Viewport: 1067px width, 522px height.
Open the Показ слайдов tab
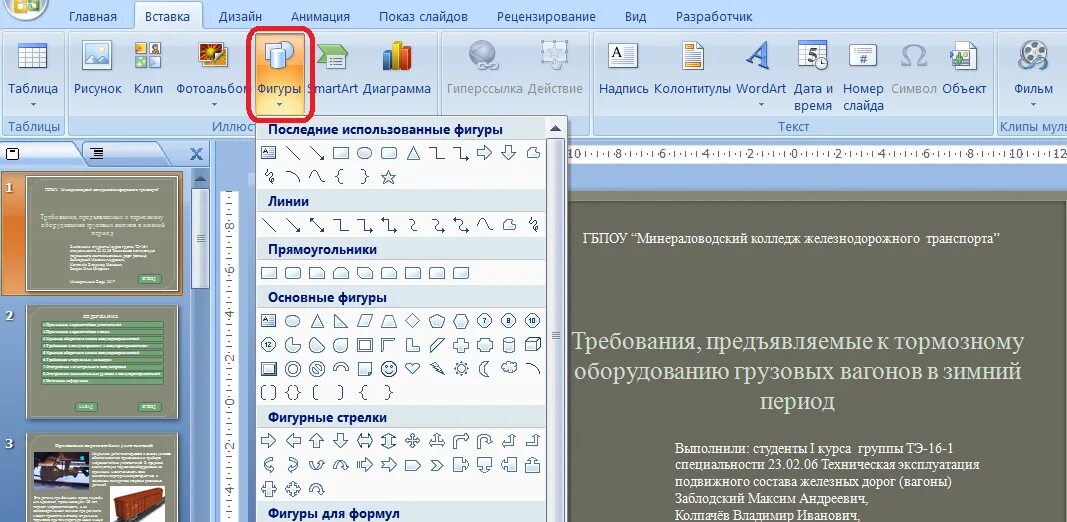(423, 16)
